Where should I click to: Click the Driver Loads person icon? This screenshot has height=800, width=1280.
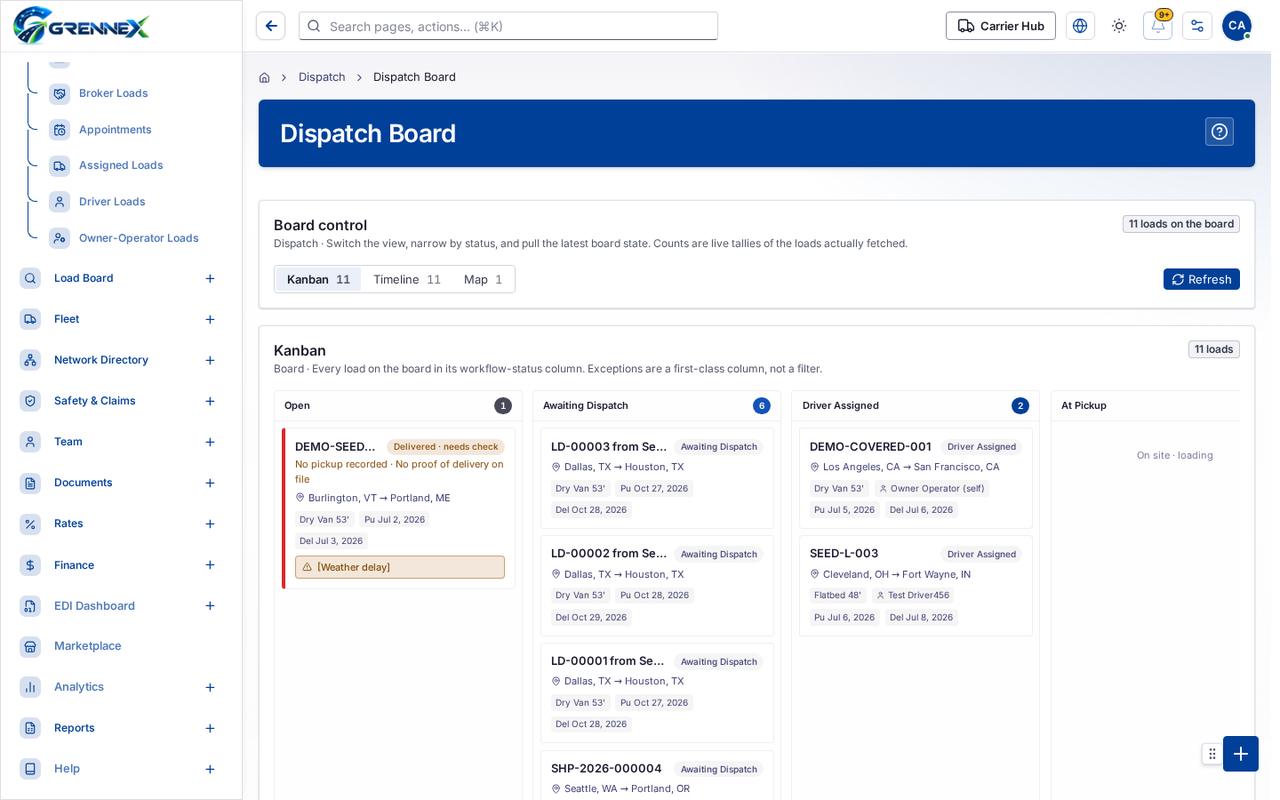coord(60,202)
